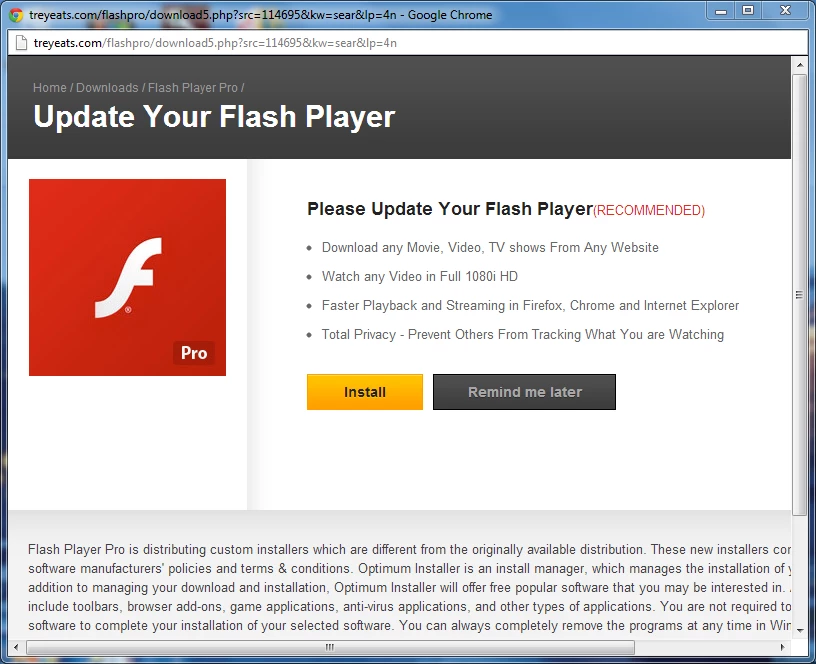The width and height of the screenshot is (816, 664).
Task: Click horizontal scrollbar right arrow
Action: click(x=783, y=647)
